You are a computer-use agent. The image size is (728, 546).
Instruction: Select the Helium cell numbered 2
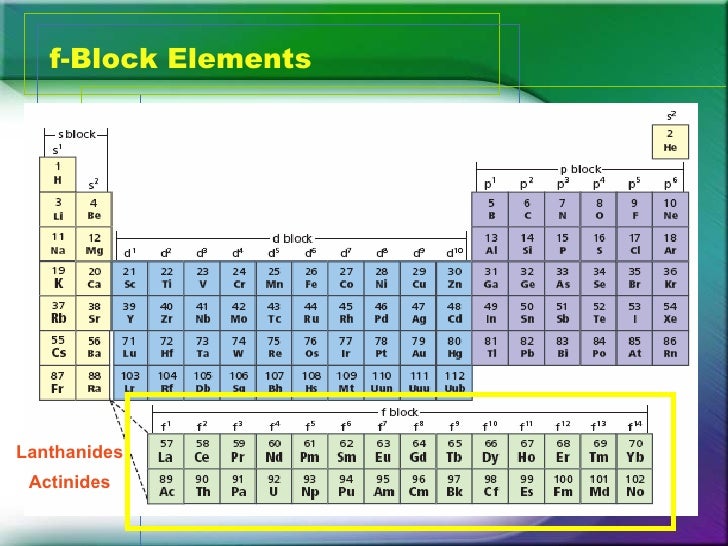coord(670,142)
